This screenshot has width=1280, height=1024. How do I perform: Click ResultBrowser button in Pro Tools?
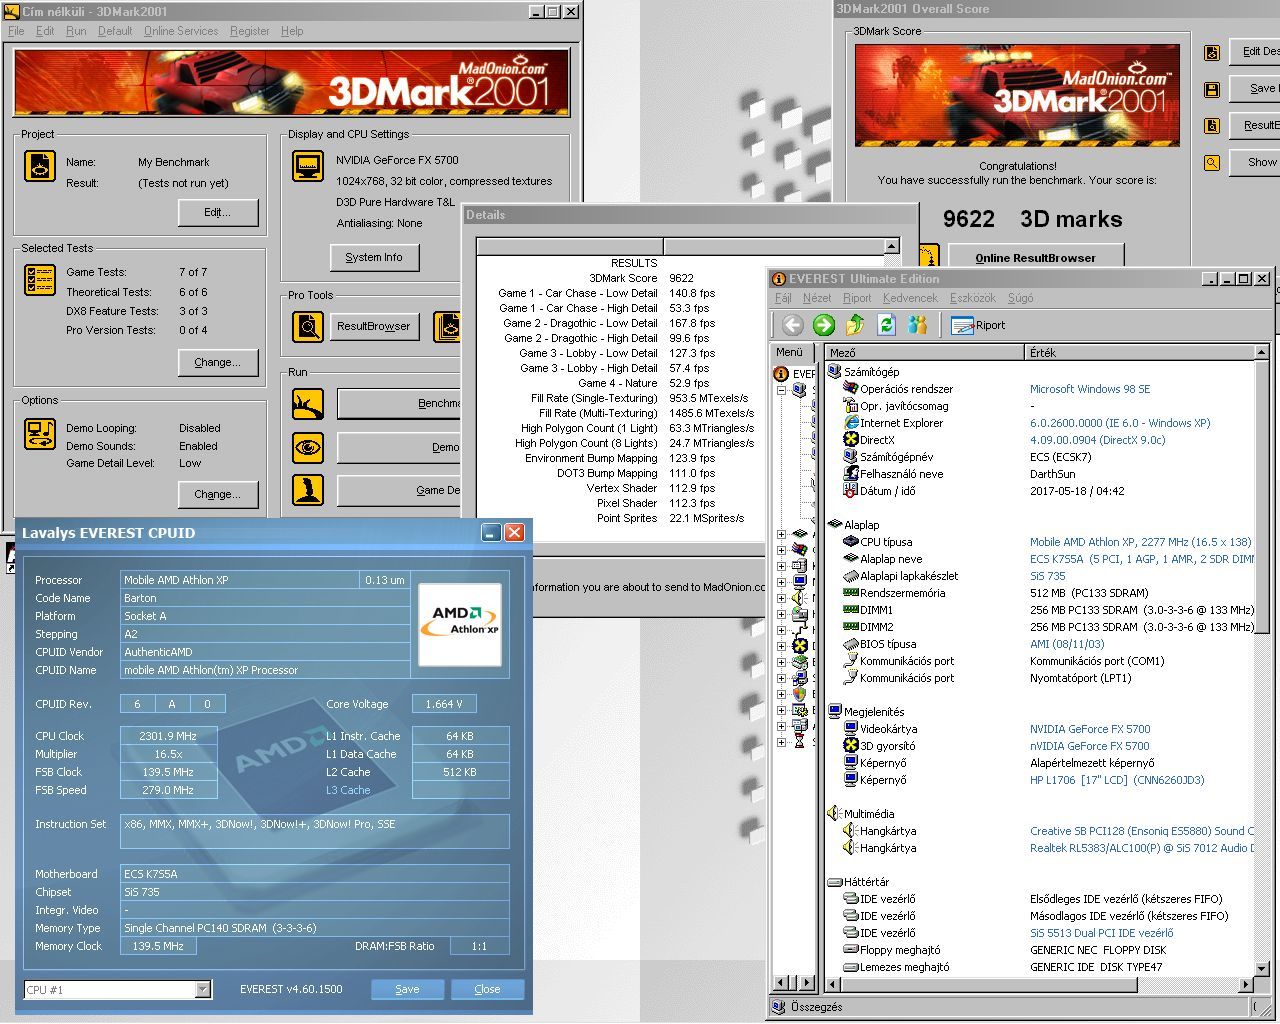coord(374,326)
